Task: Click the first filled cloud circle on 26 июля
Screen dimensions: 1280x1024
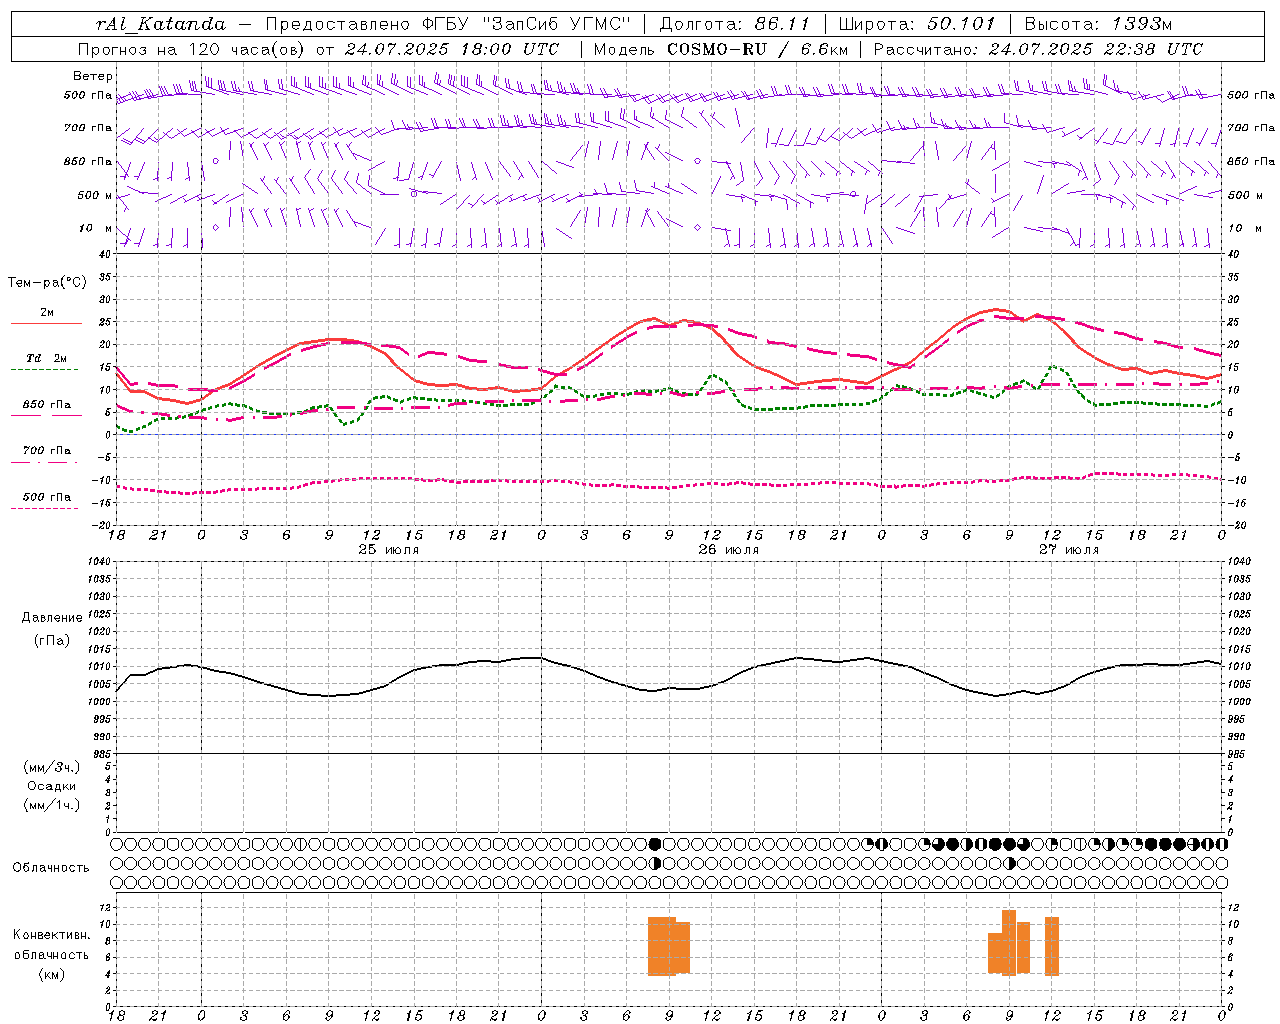Action: (x=655, y=844)
